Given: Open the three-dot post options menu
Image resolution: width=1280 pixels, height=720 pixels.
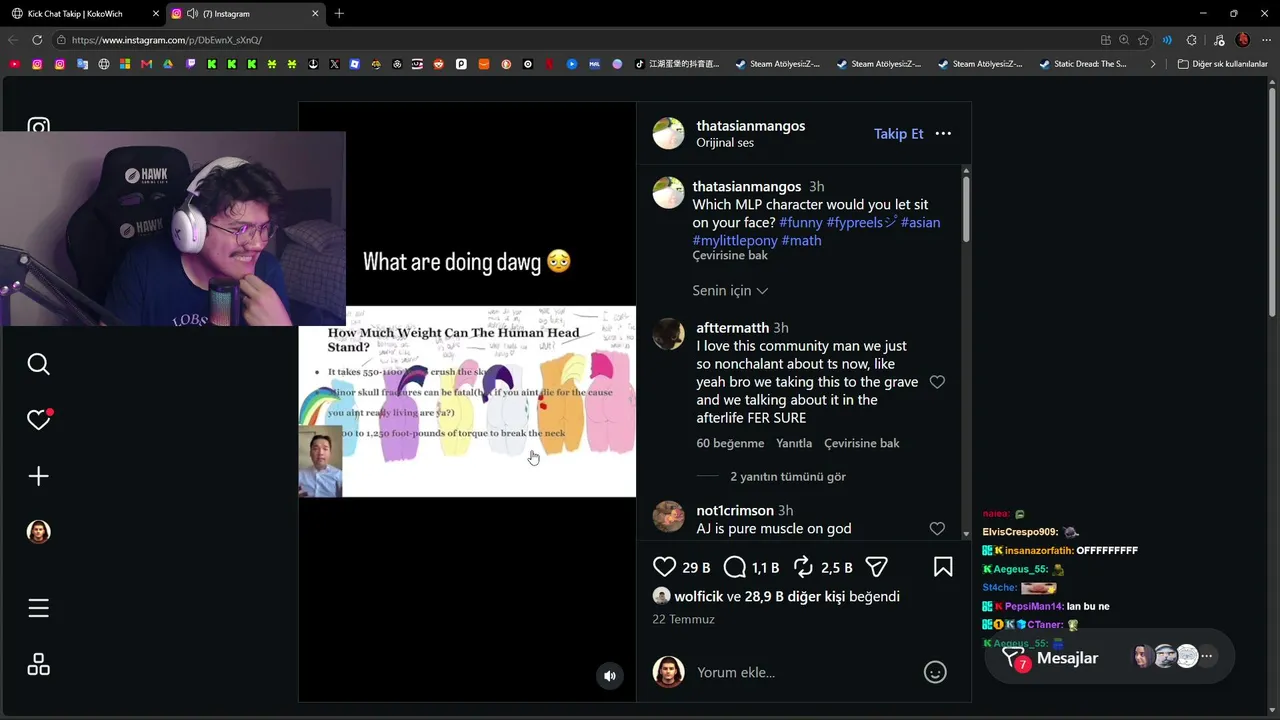Looking at the screenshot, I should coord(943,134).
